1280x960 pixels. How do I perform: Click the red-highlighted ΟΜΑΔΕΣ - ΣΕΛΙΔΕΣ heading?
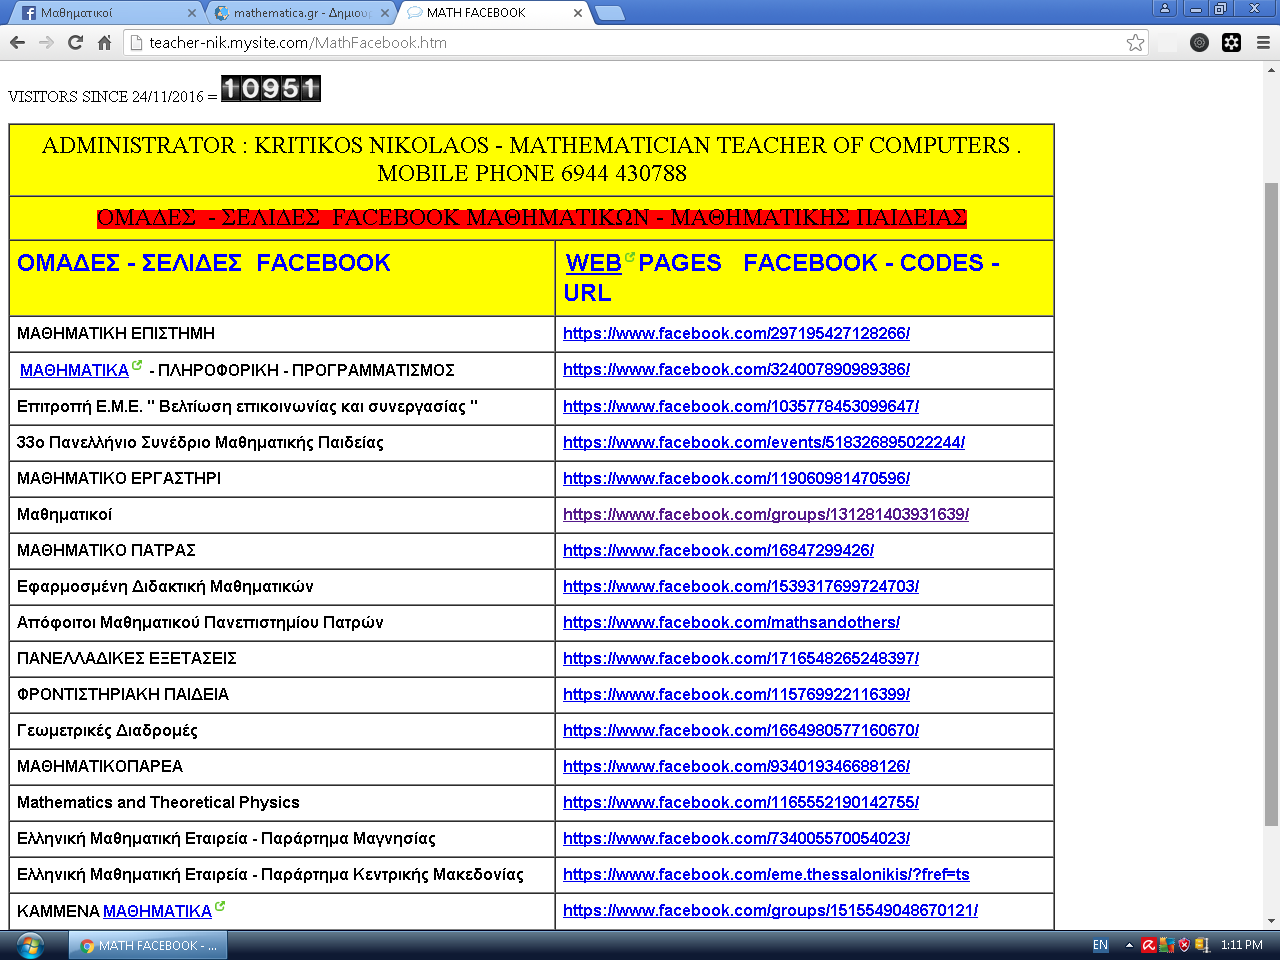point(532,218)
